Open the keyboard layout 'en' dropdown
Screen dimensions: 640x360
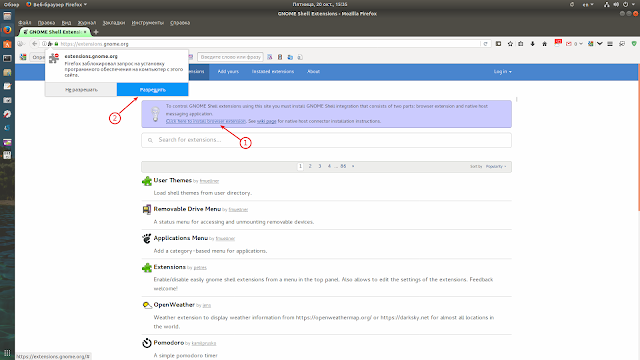588,4
